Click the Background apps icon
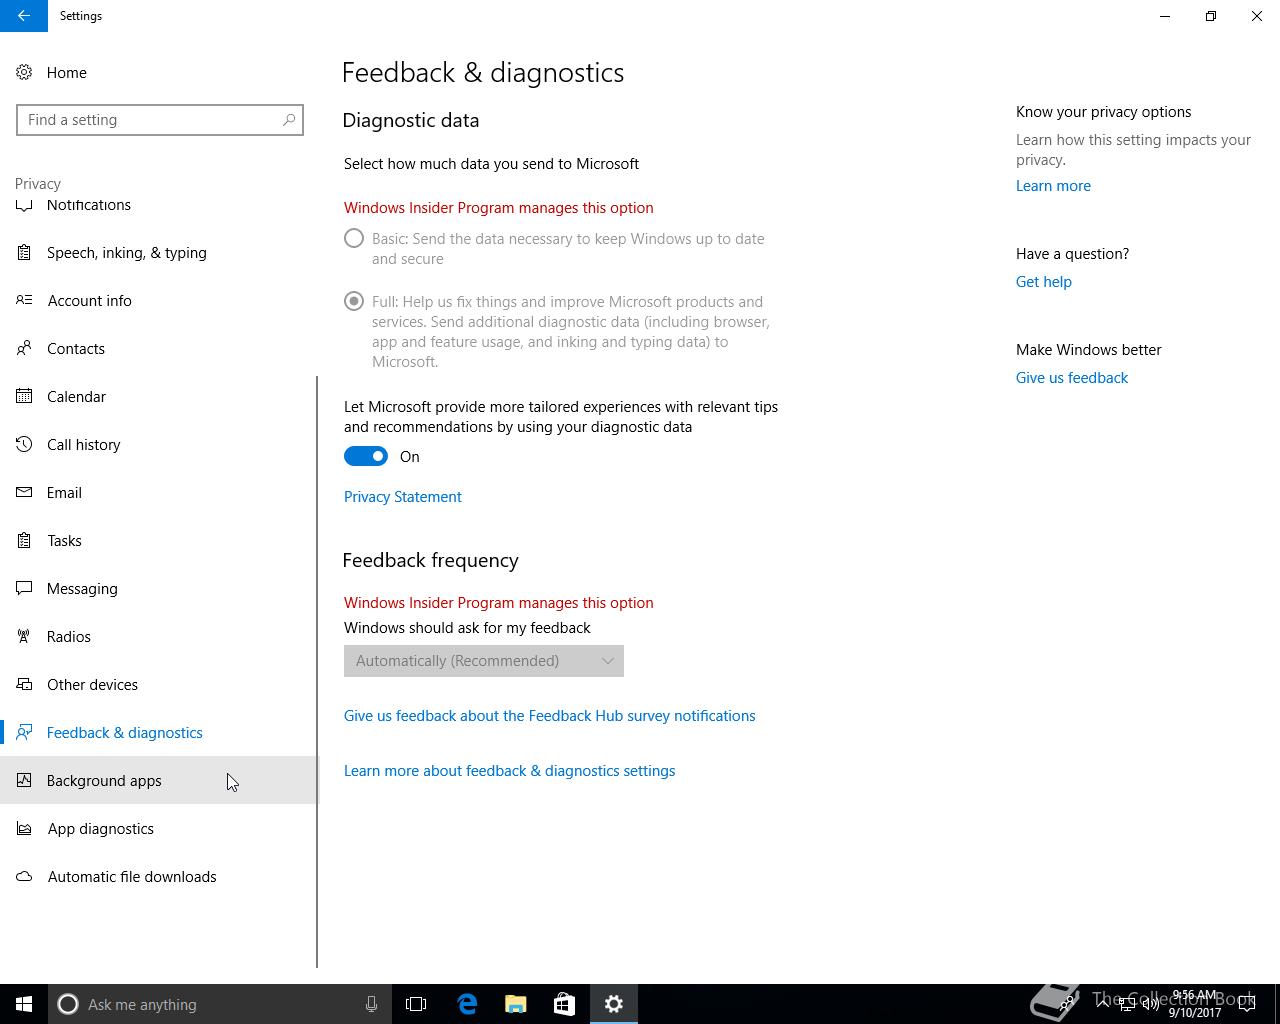The image size is (1280, 1024). click(x=24, y=781)
